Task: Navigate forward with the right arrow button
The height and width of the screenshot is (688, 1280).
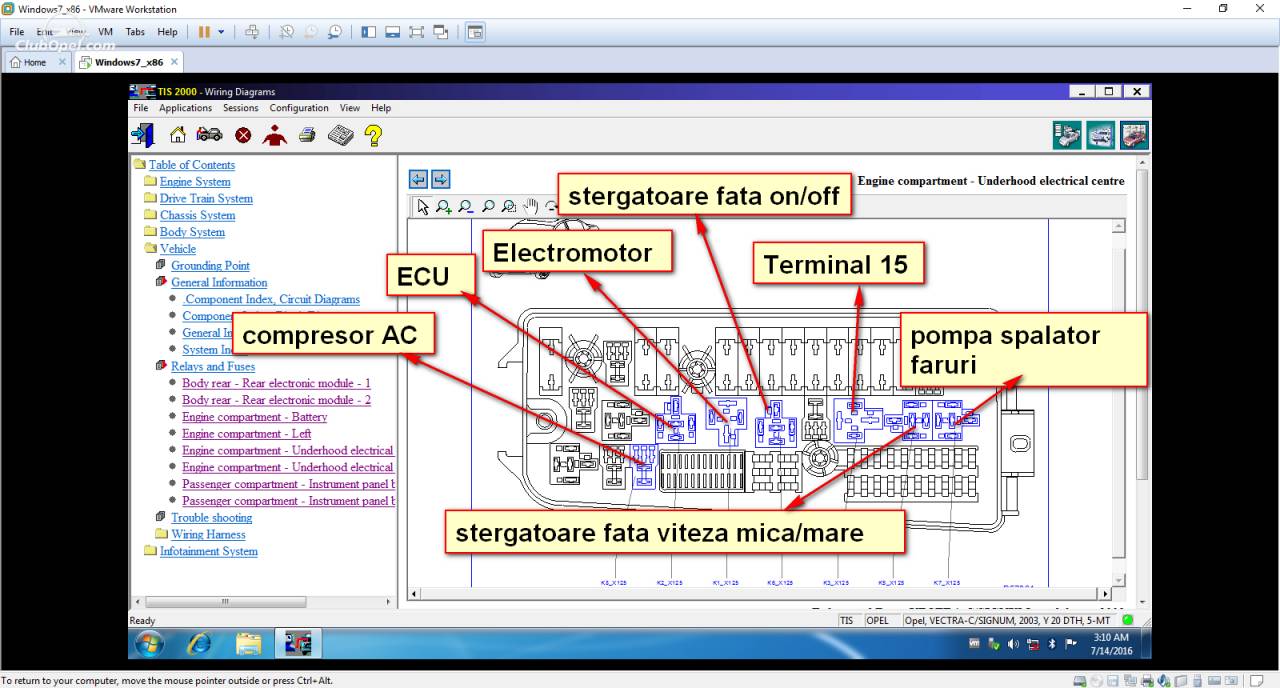Action: tap(440, 179)
